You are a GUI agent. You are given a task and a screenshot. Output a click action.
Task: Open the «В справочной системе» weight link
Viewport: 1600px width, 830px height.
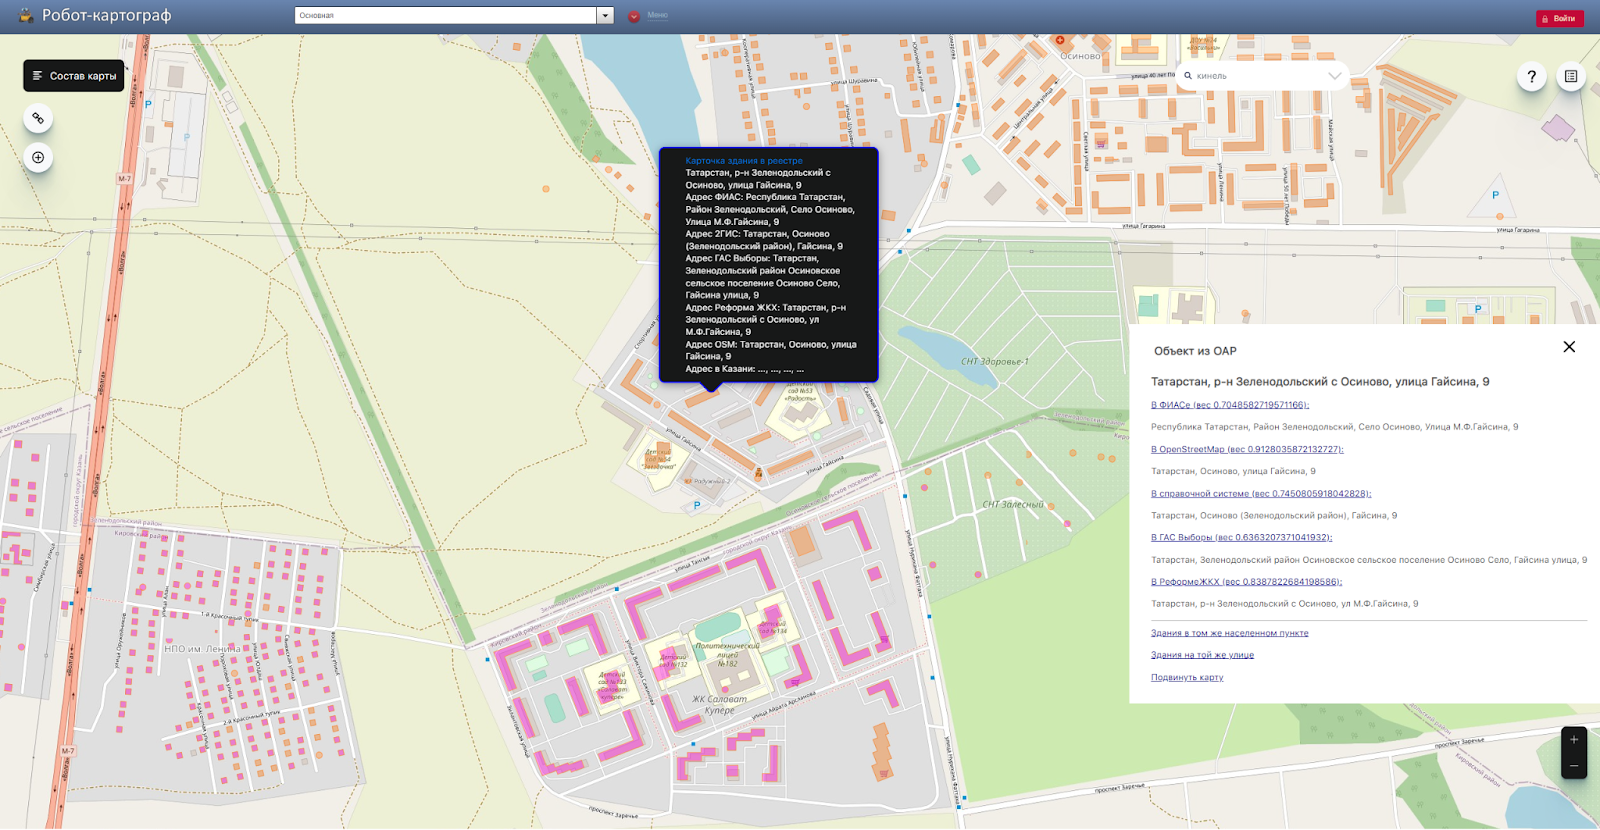[x=1261, y=493]
